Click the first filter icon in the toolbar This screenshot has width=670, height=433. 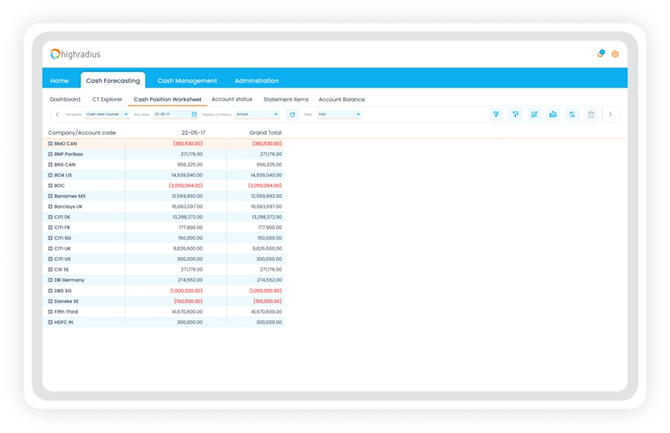coord(496,115)
